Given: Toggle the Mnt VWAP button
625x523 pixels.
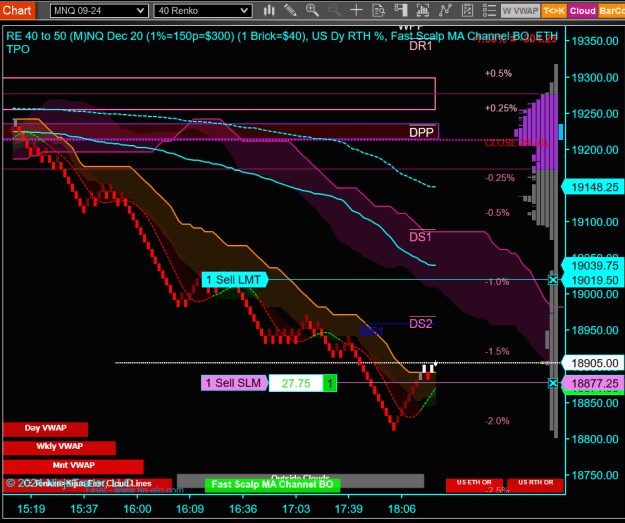Looking at the screenshot, I should tap(73, 466).
